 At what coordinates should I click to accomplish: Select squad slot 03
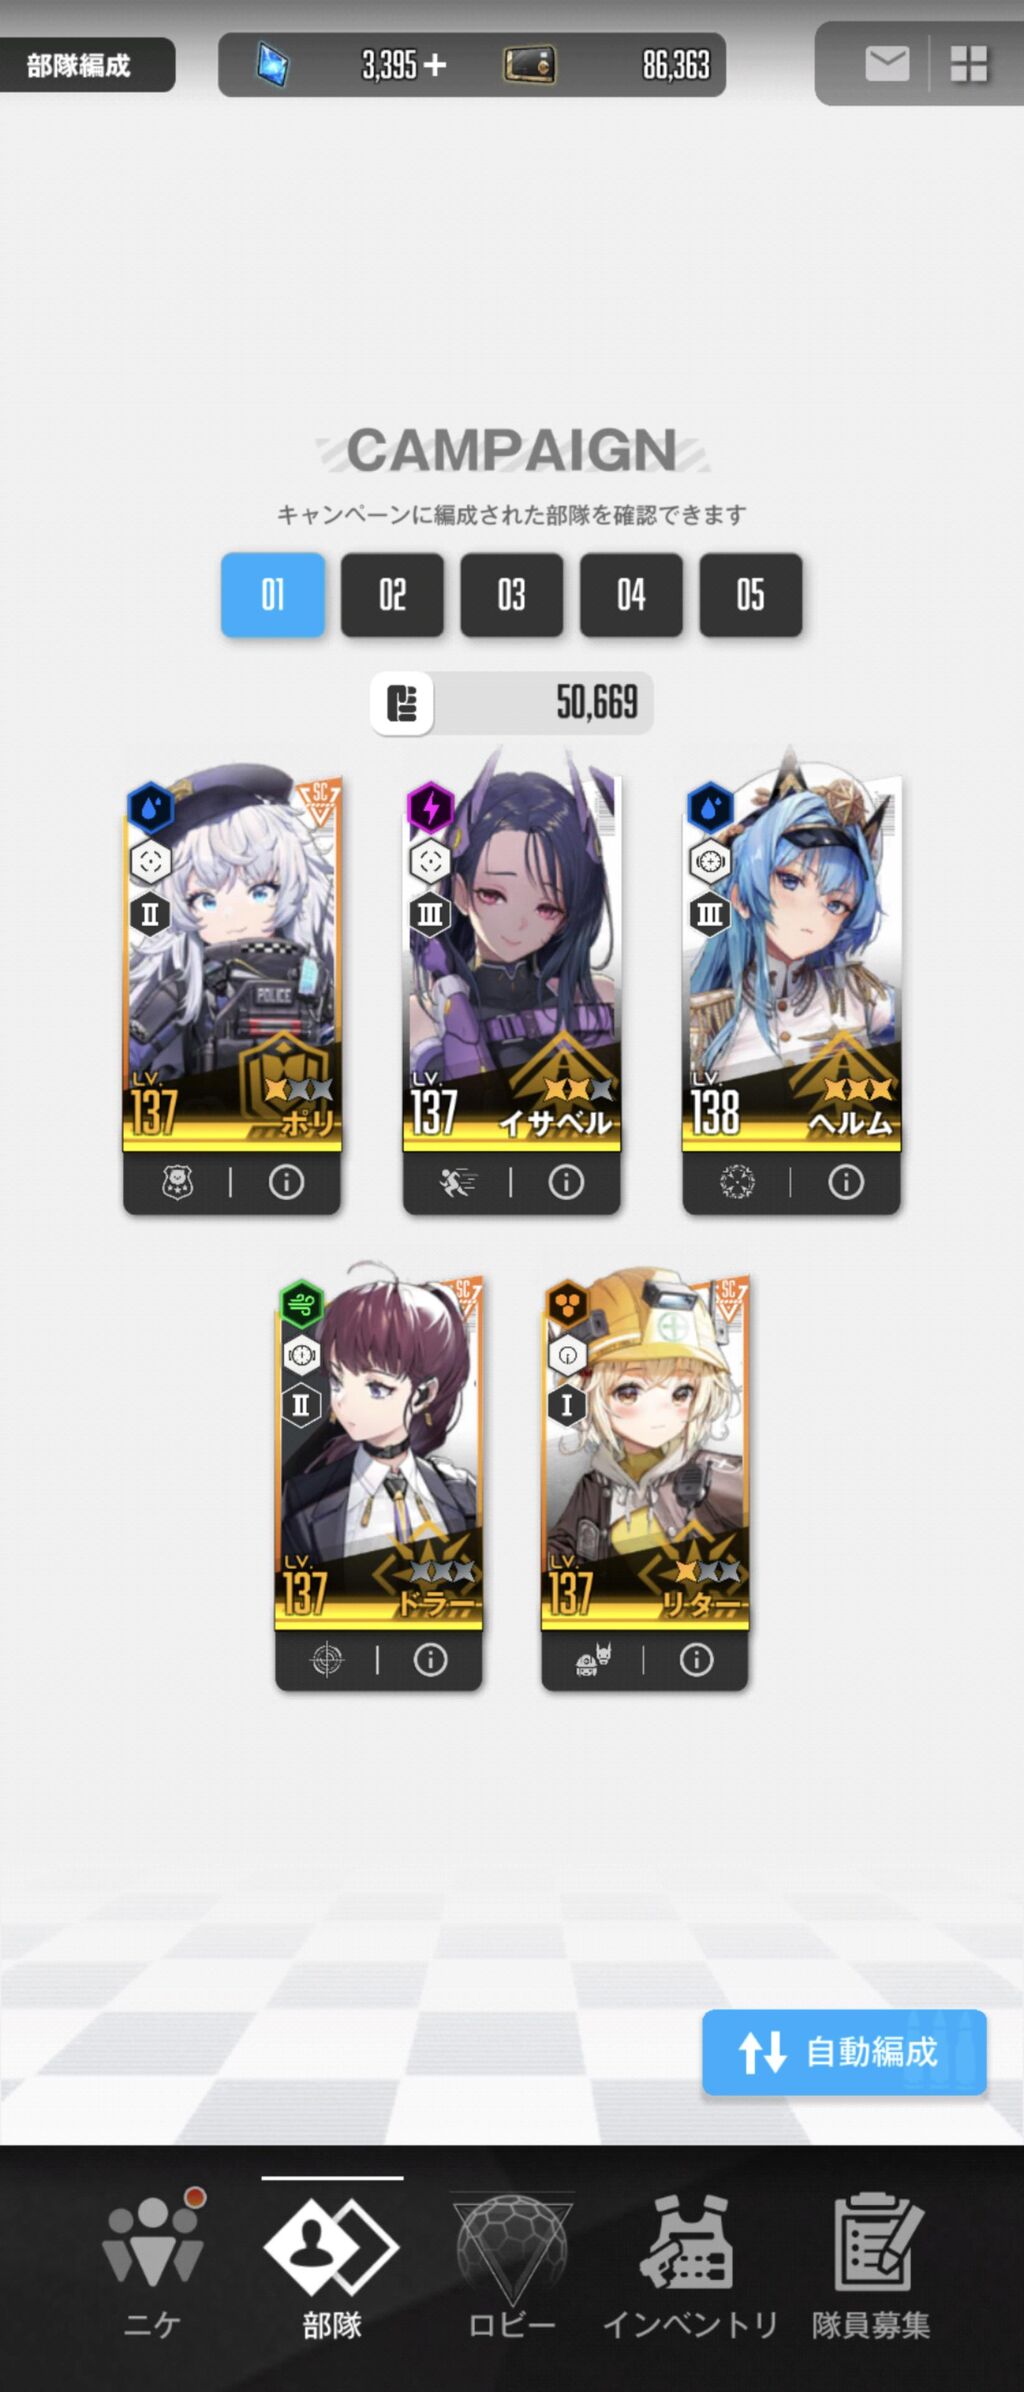[x=512, y=595]
